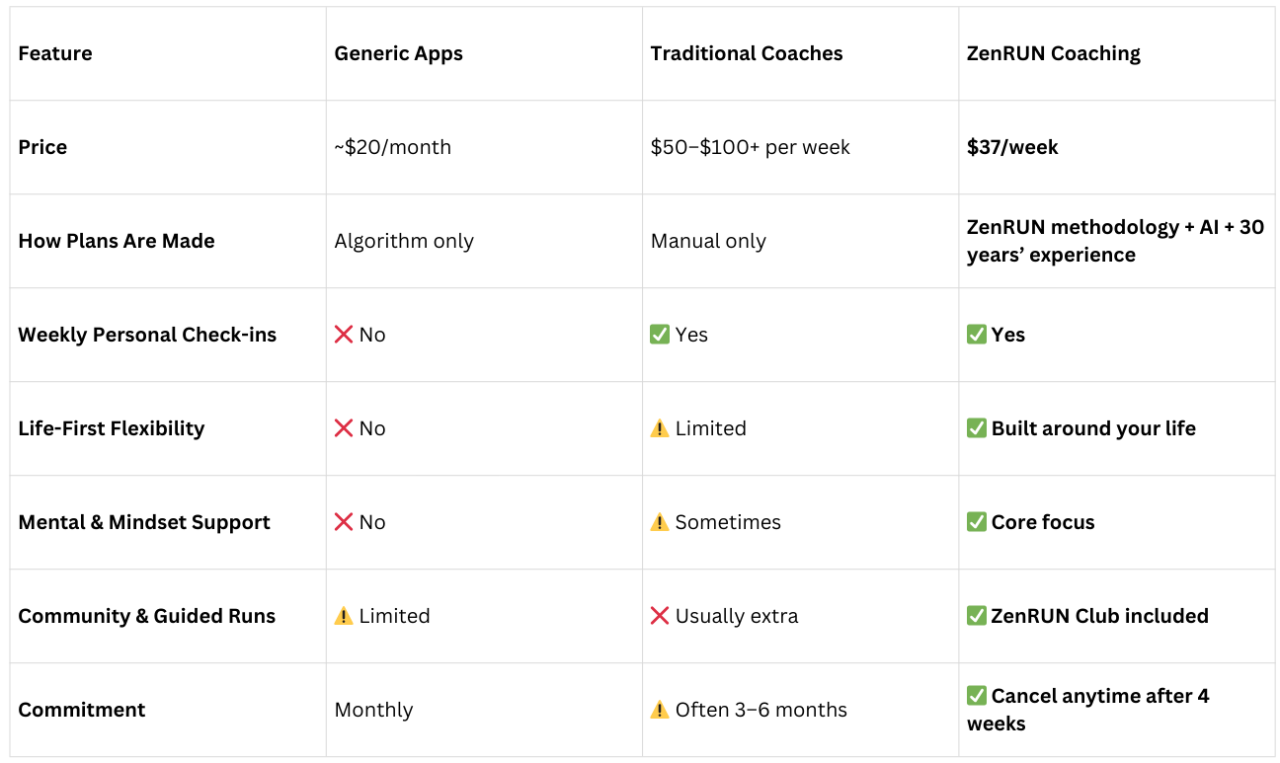This screenshot has height=763, width=1280.
Task: Click the Mental & Mindset Support row label
Action: (x=144, y=522)
